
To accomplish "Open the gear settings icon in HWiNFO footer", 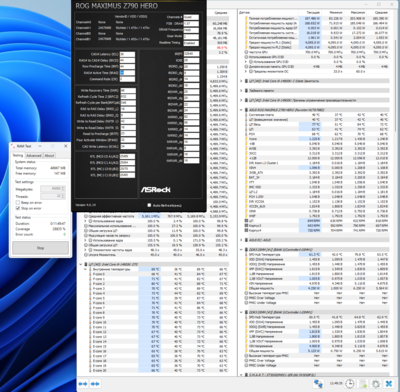I will (x=376, y=384).
